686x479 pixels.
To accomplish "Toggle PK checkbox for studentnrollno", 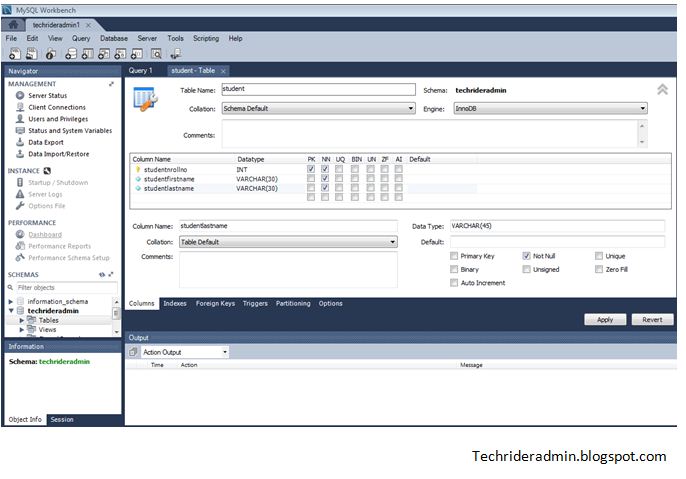I will pos(311,169).
